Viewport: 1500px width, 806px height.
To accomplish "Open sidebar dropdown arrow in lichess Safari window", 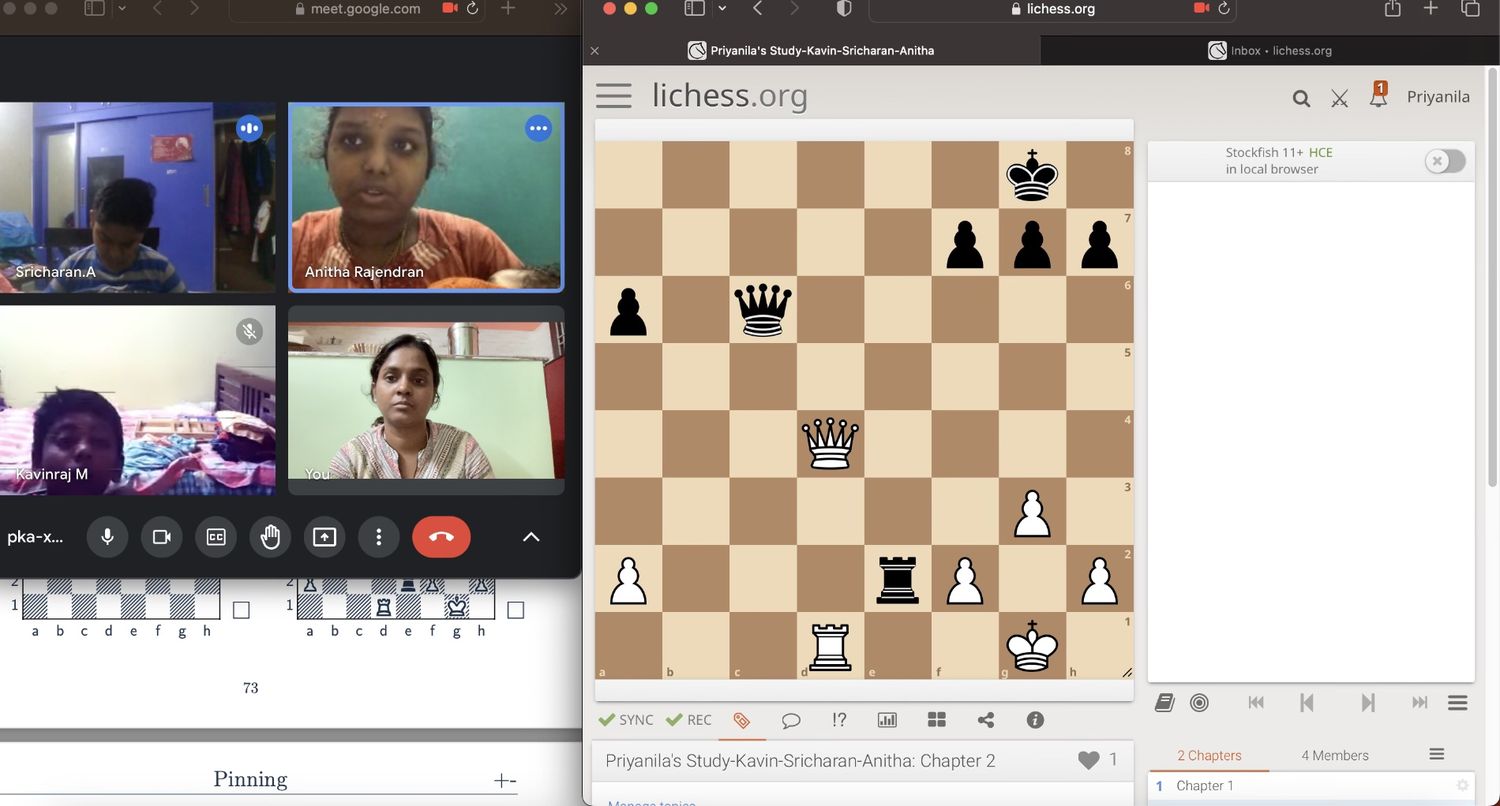I will click(x=721, y=9).
